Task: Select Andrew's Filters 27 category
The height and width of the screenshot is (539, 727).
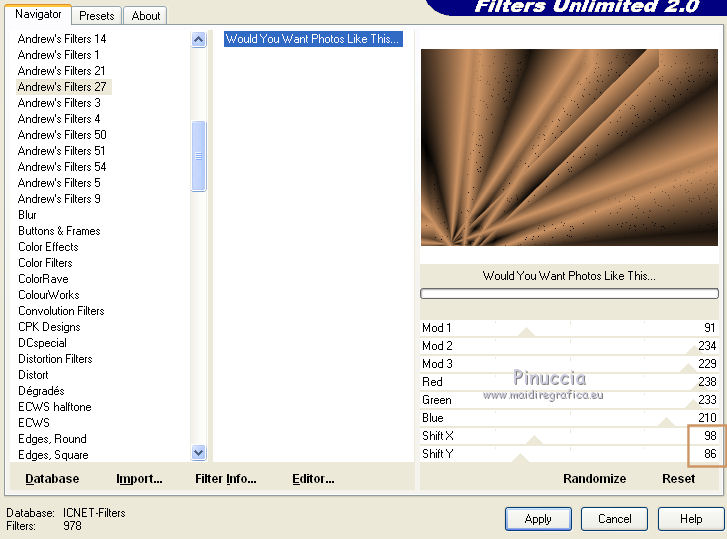Action: click(62, 87)
